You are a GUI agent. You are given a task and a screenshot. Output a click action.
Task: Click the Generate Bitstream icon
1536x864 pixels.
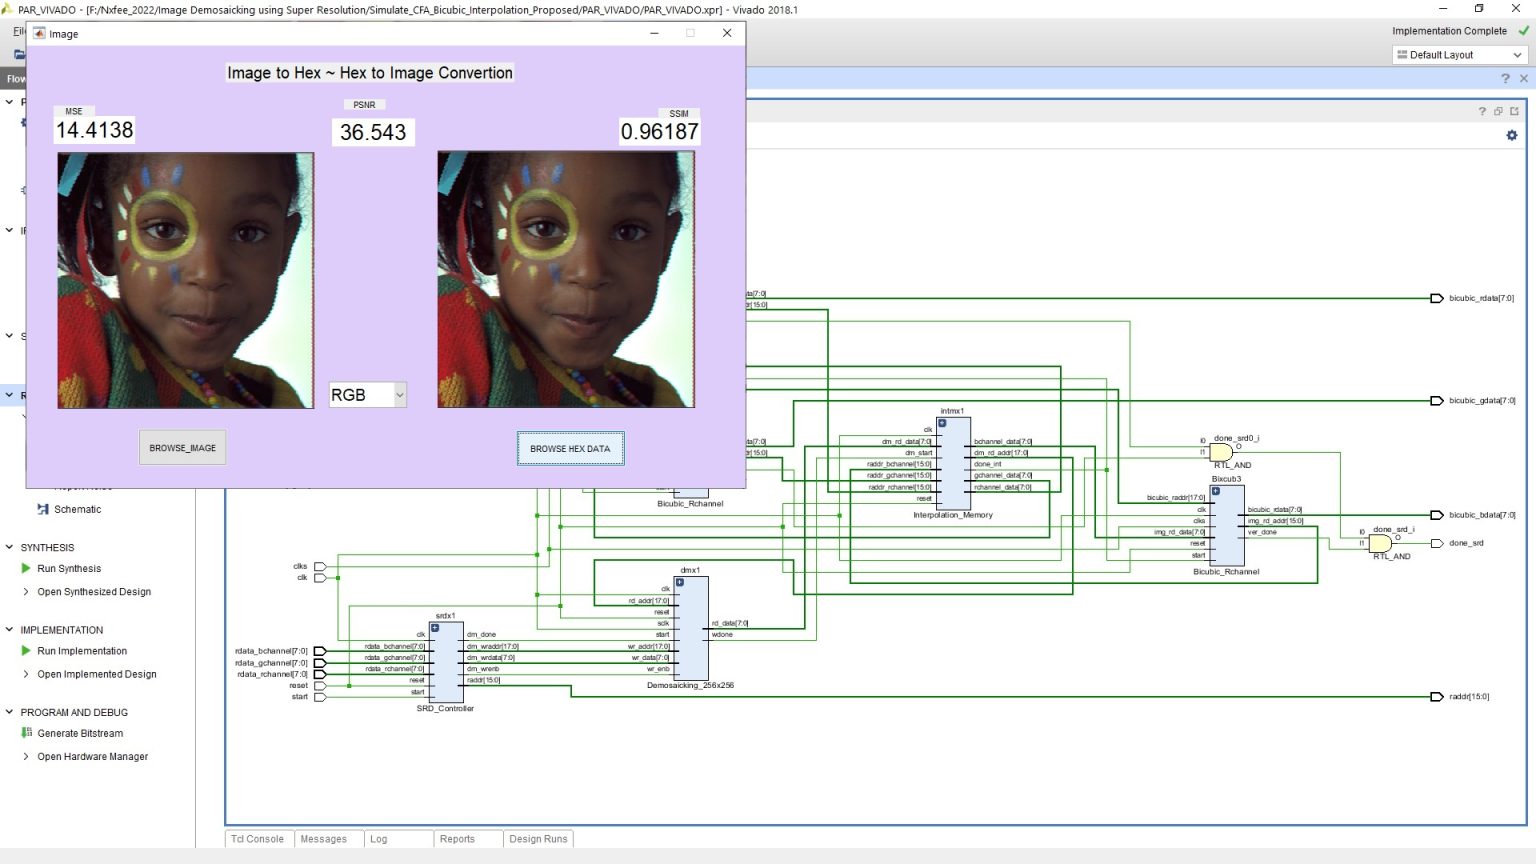[27, 733]
